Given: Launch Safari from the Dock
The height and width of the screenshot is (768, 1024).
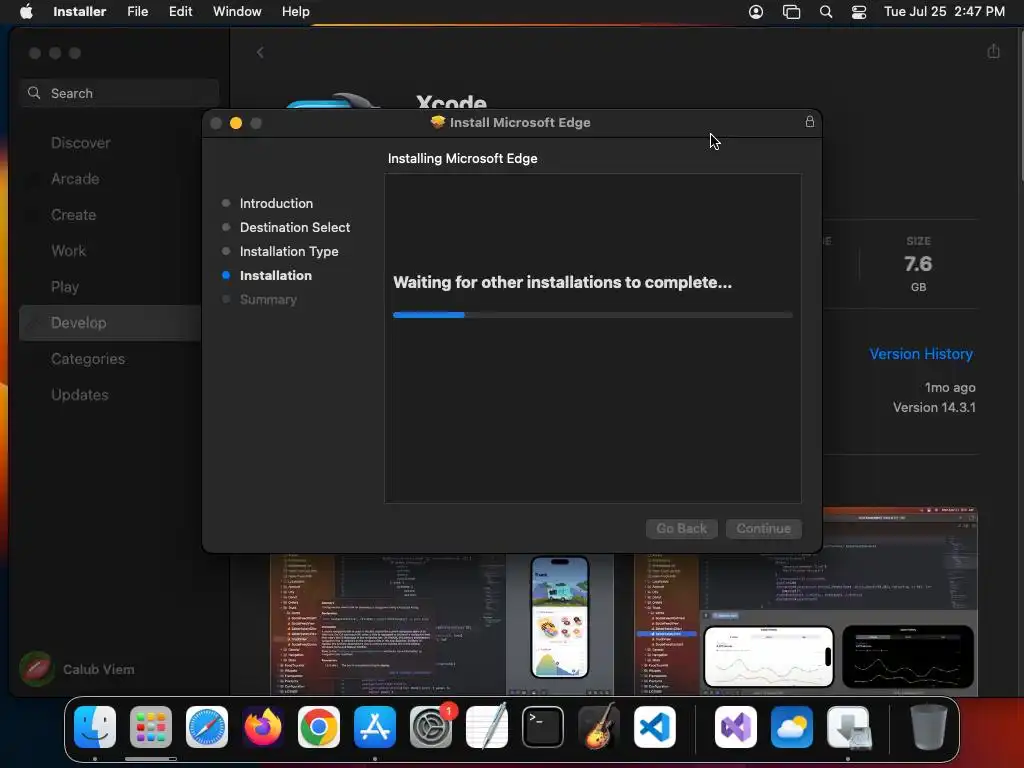Looking at the screenshot, I should [207, 727].
